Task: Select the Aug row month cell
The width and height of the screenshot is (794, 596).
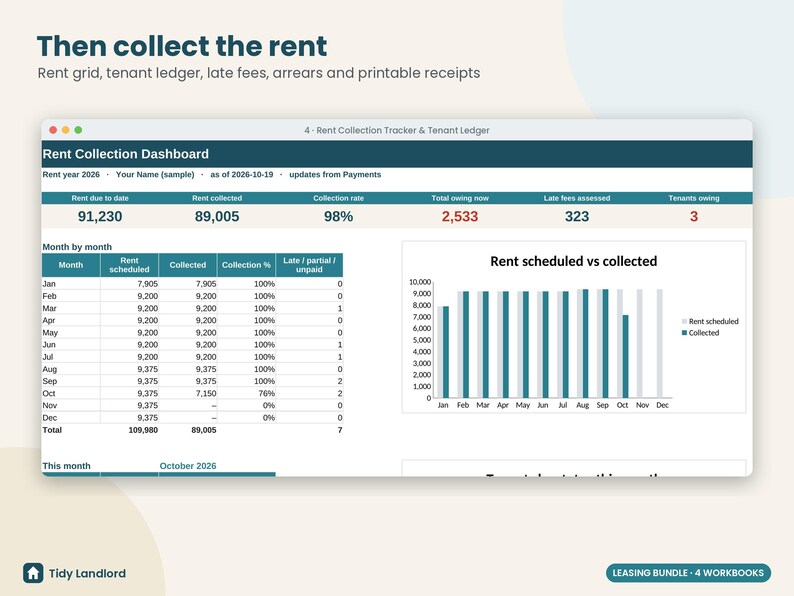Action: (71, 369)
